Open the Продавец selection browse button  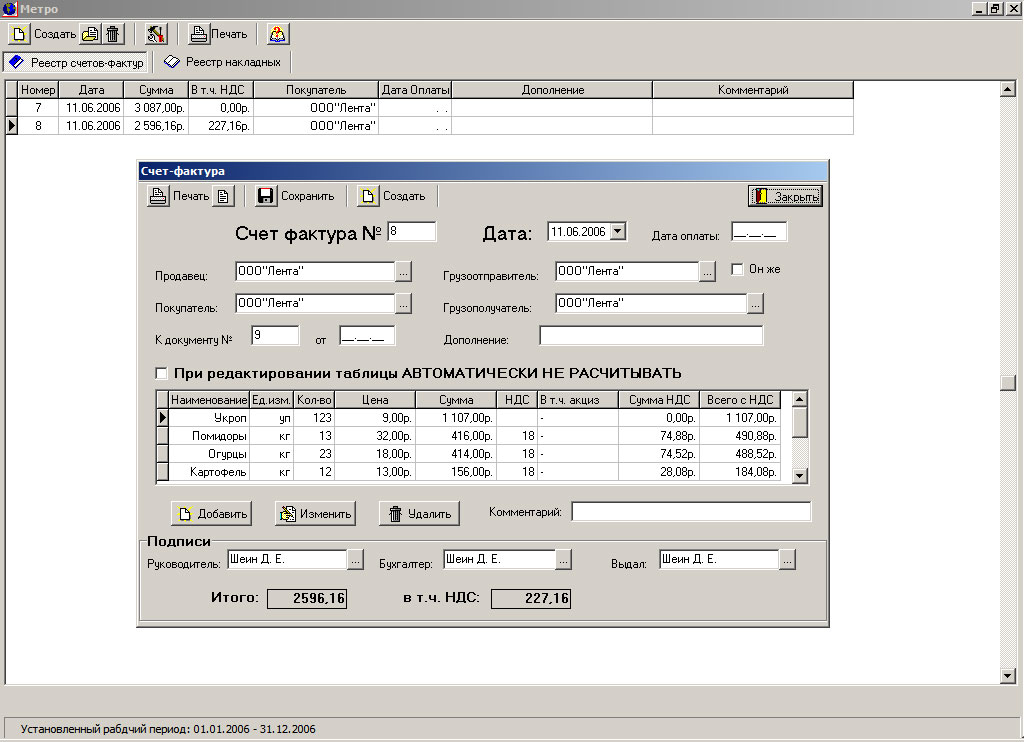pos(403,271)
